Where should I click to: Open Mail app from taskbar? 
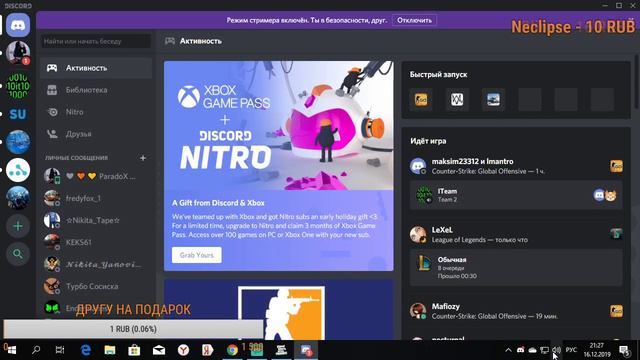pyautogui.click(x=159, y=350)
